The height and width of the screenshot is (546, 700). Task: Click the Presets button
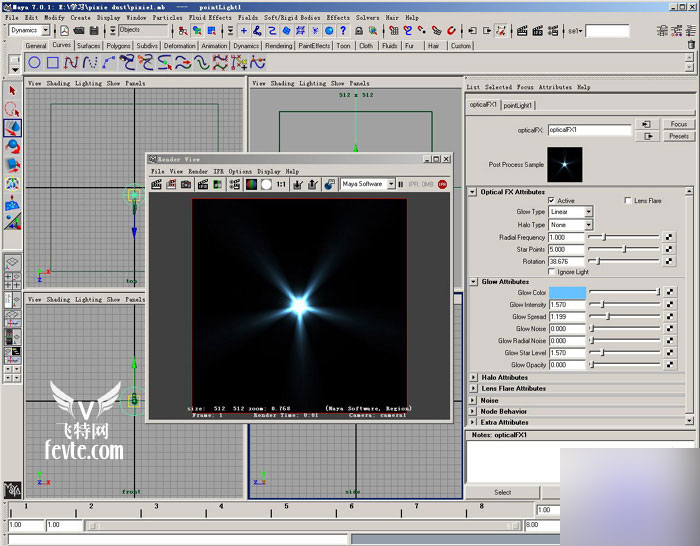pos(679,136)
